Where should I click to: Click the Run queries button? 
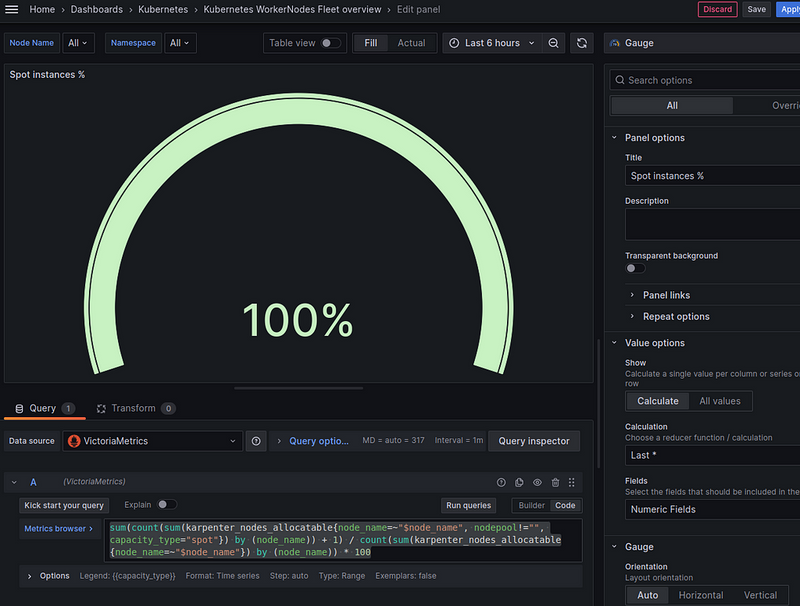(468, 506)
